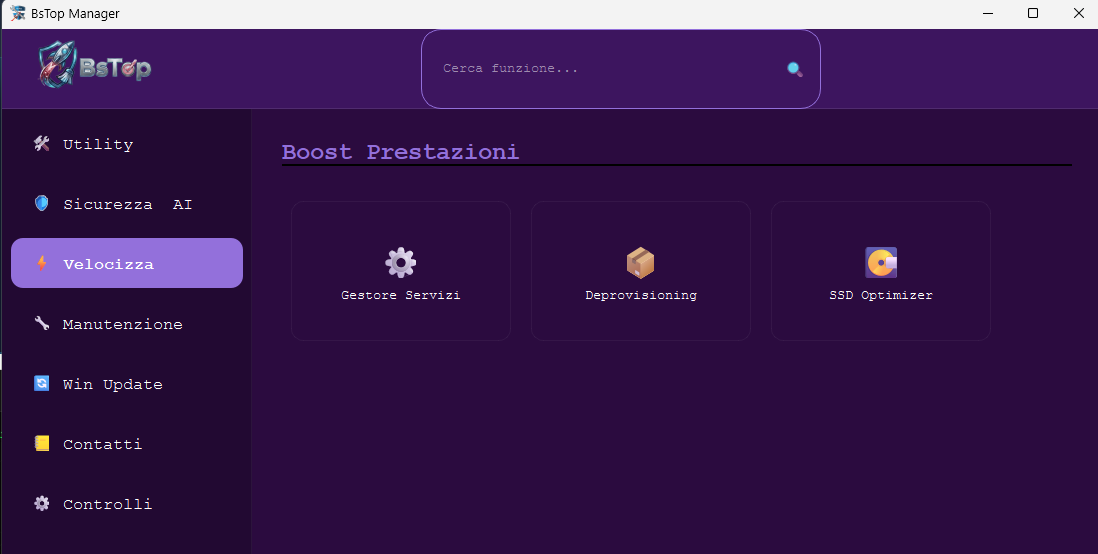Click the SSD Optimizer disk icon

click(880, 263)
